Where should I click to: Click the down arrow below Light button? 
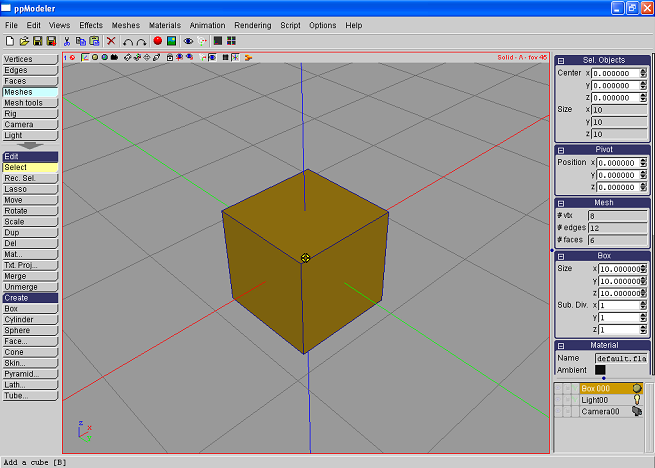point(30,145)
